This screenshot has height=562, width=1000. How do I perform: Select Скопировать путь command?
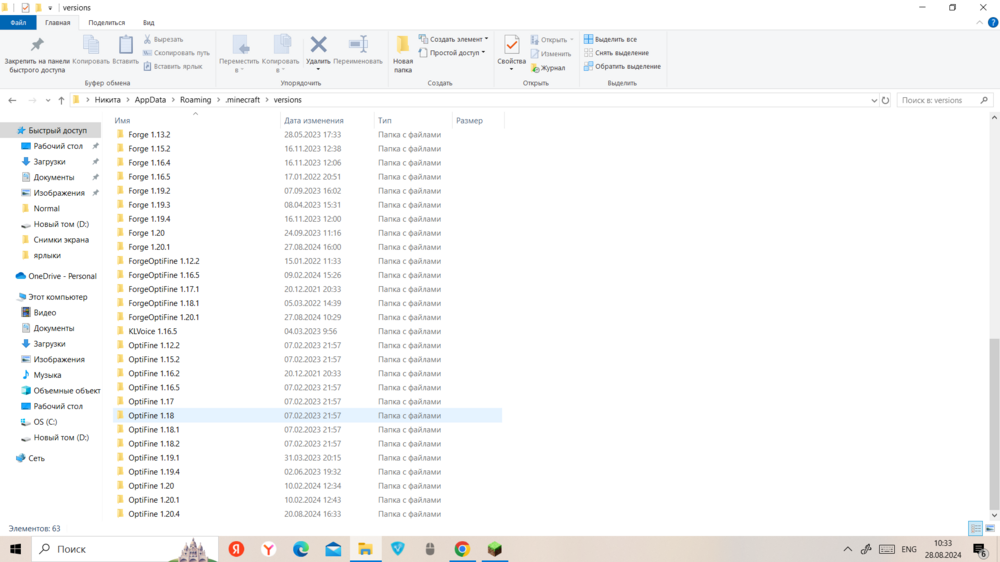point(177,53)
